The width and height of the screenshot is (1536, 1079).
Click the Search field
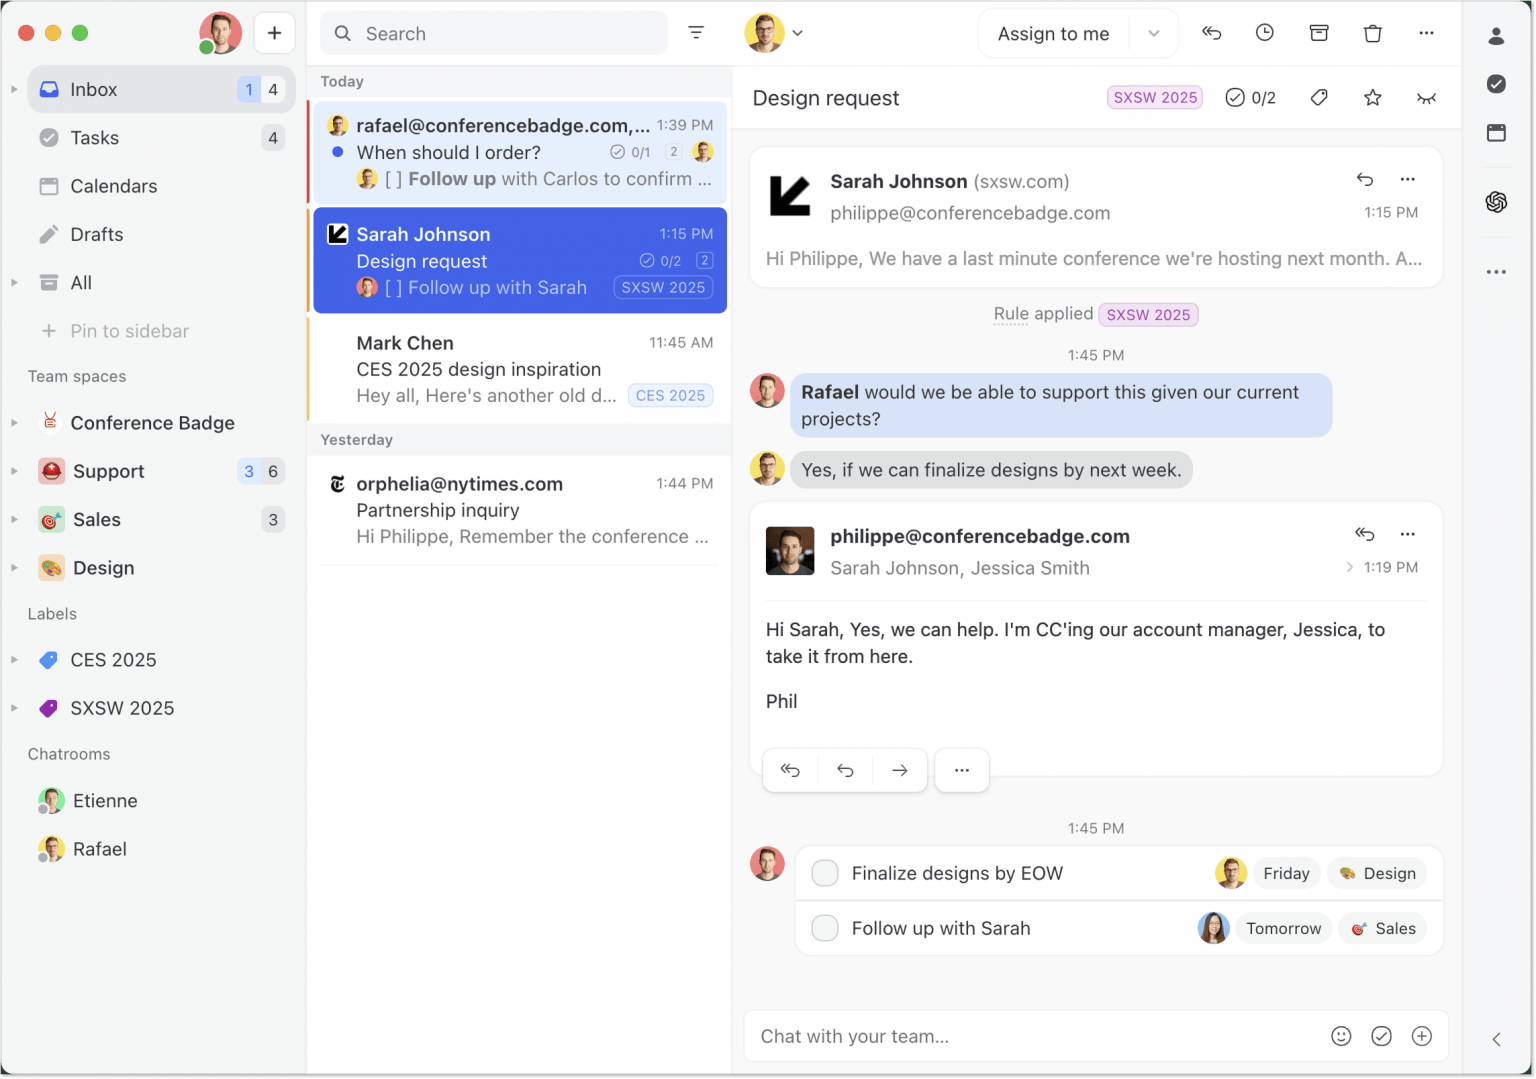494,33
